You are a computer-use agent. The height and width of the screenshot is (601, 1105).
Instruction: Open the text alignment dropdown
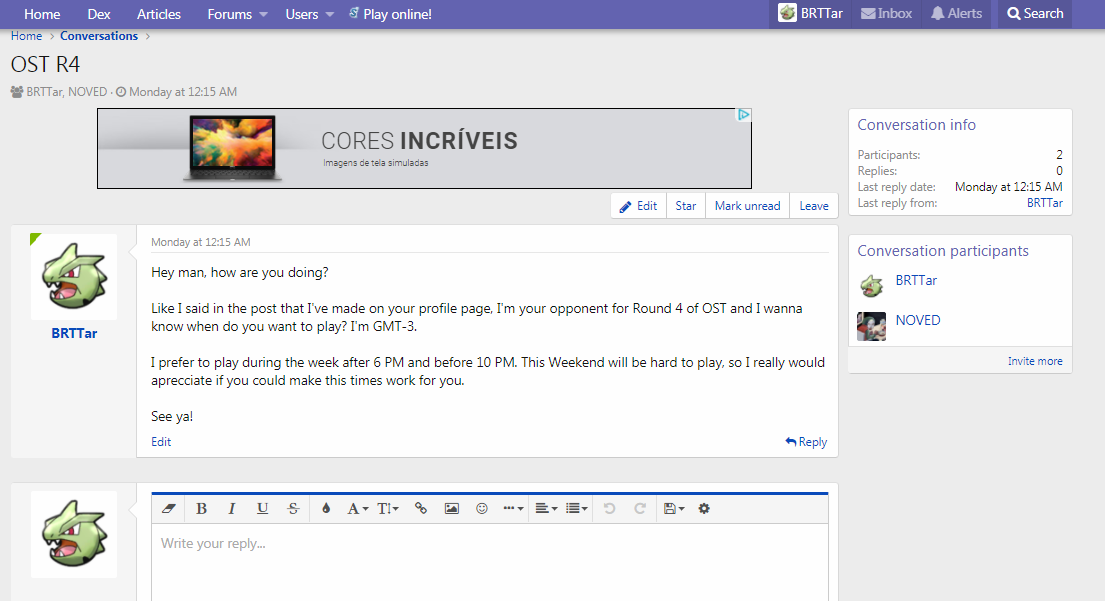tap(546, 508)
